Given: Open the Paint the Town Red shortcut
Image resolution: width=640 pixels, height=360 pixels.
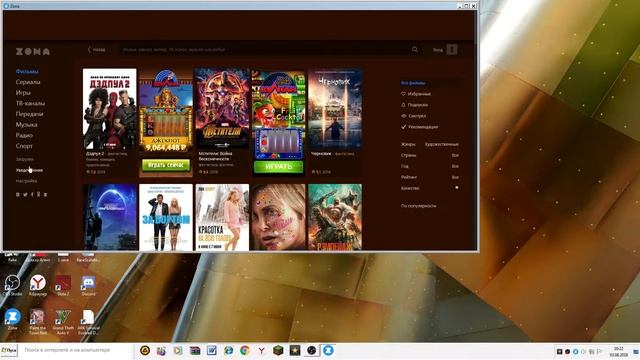Looking at the screenshot, I should (38, 322).
